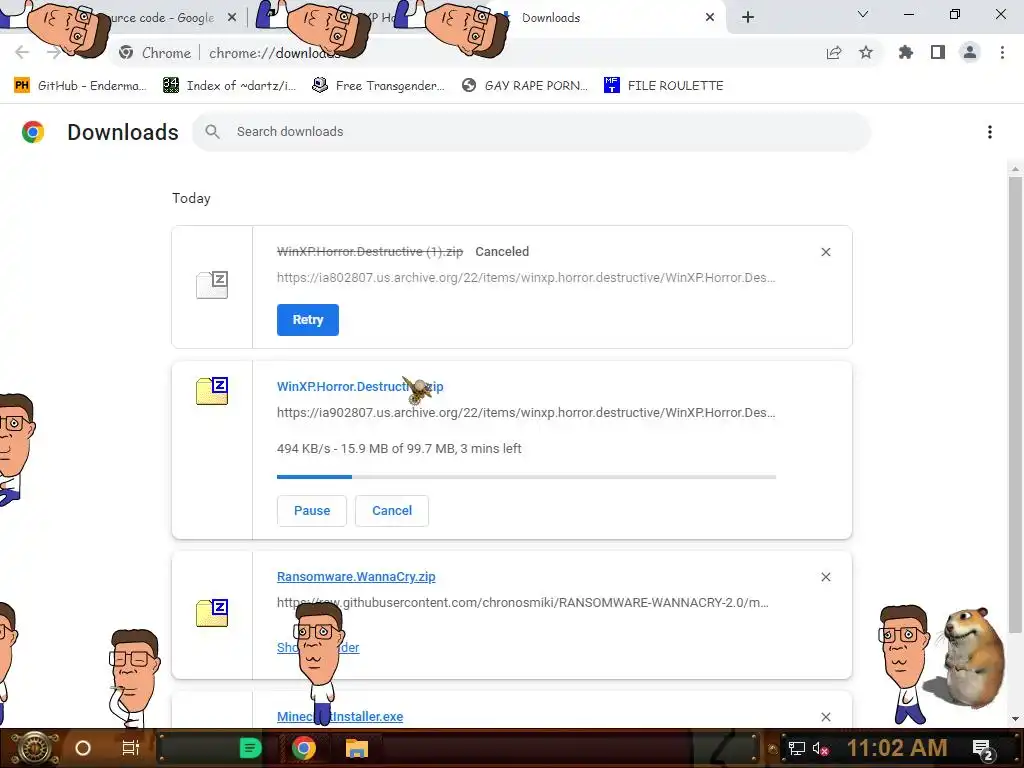1024x768 pixels.
Task: Focus the Search downloads field
Action: point(531,132)
